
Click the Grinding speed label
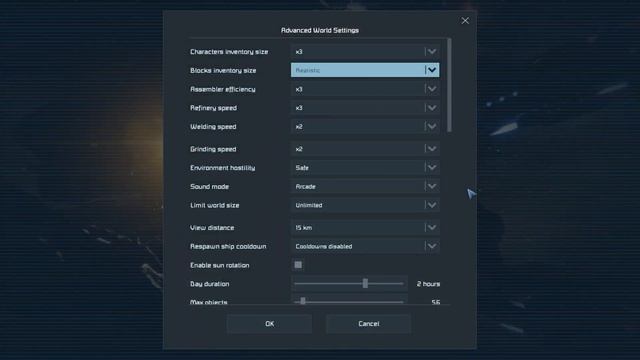click(213, 149)
